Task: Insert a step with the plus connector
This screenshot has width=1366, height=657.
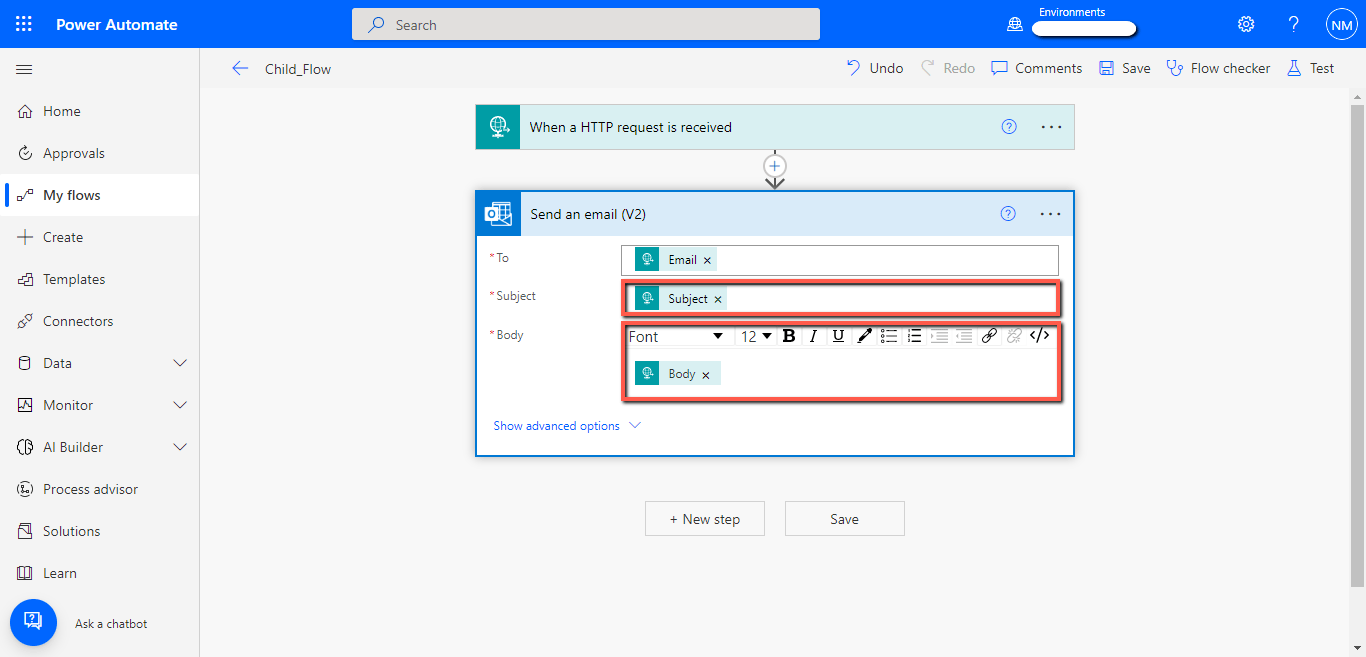Action: click(775, 166)
